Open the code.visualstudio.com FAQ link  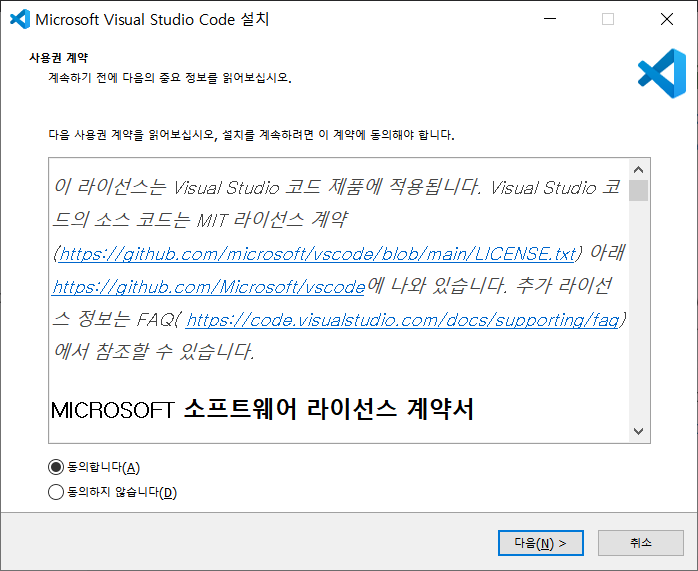click(402, 320)
